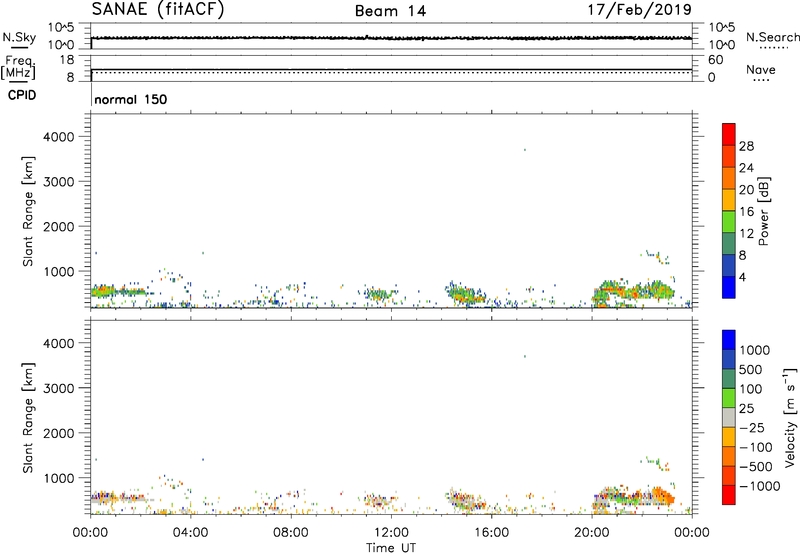Click the power echo cluster near 20:00–23:00
The width and height of the screenshot is (800, 554).
pos(633,292)
